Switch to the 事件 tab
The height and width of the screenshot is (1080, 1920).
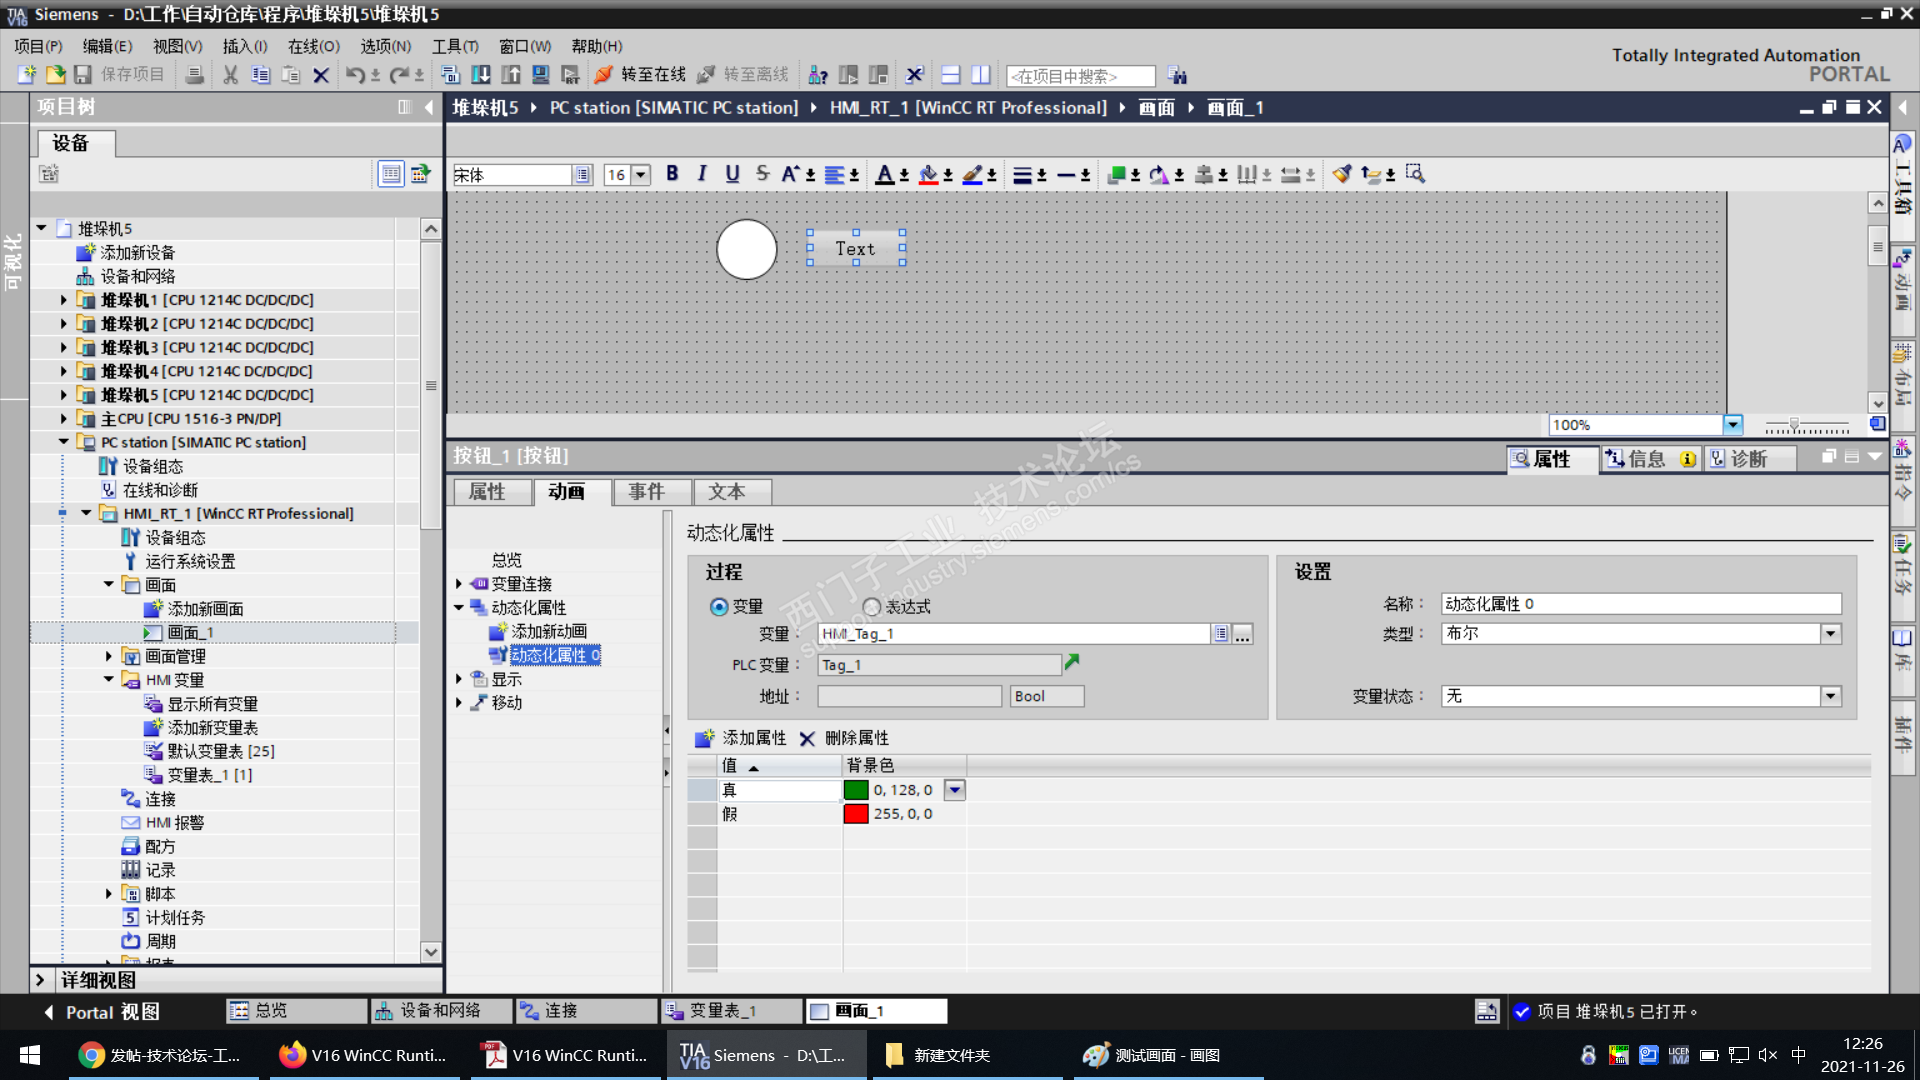pyautogui.click(x=646, y=492)
